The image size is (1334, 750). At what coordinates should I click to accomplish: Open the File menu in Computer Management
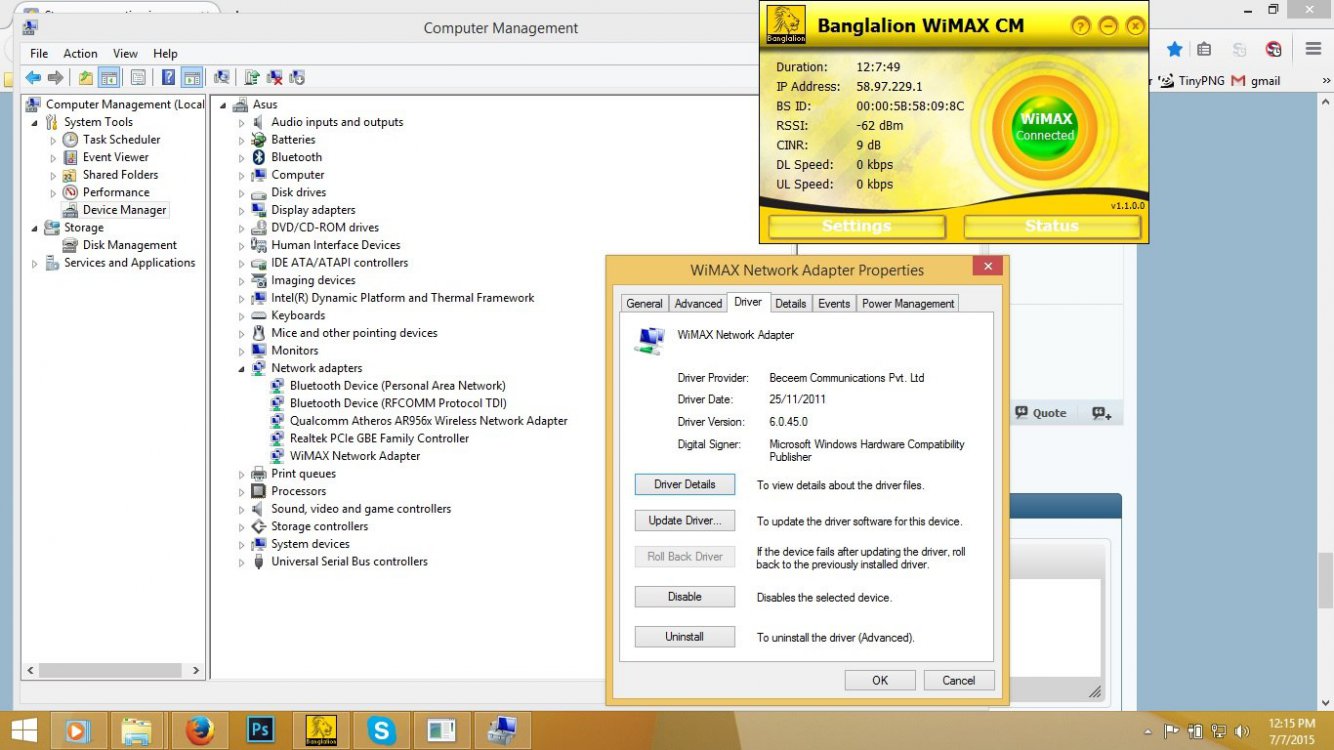[39, 54]
